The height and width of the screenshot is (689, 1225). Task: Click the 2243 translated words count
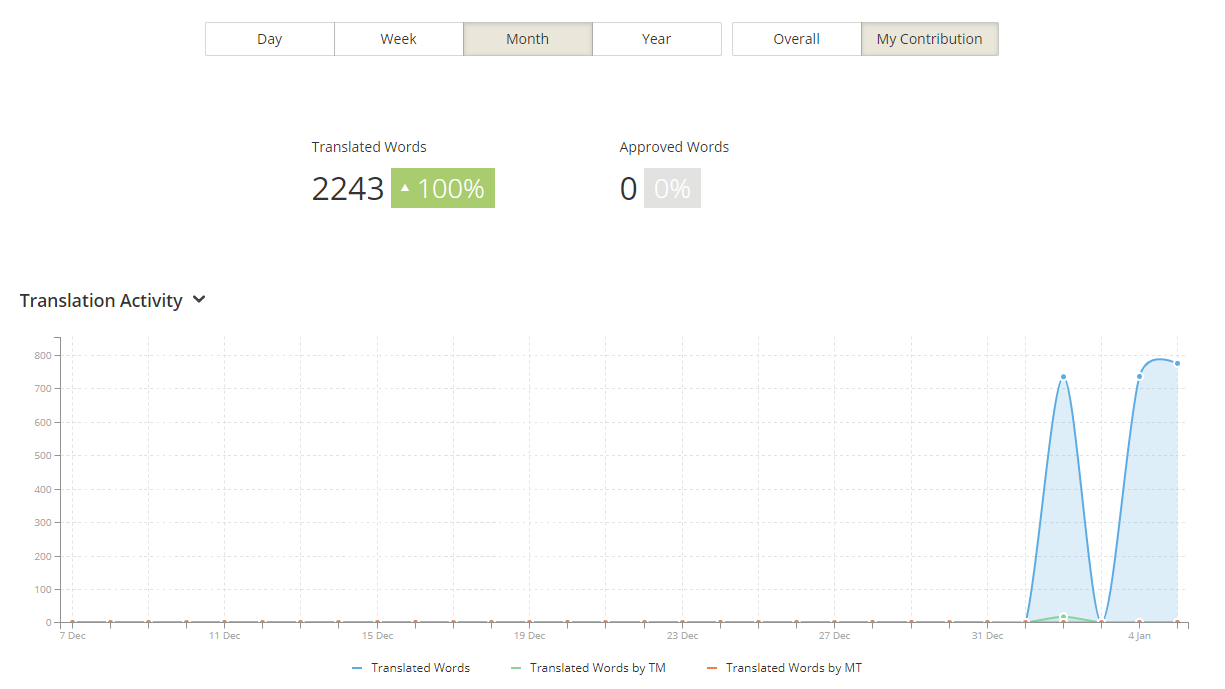tap(348, 188)
